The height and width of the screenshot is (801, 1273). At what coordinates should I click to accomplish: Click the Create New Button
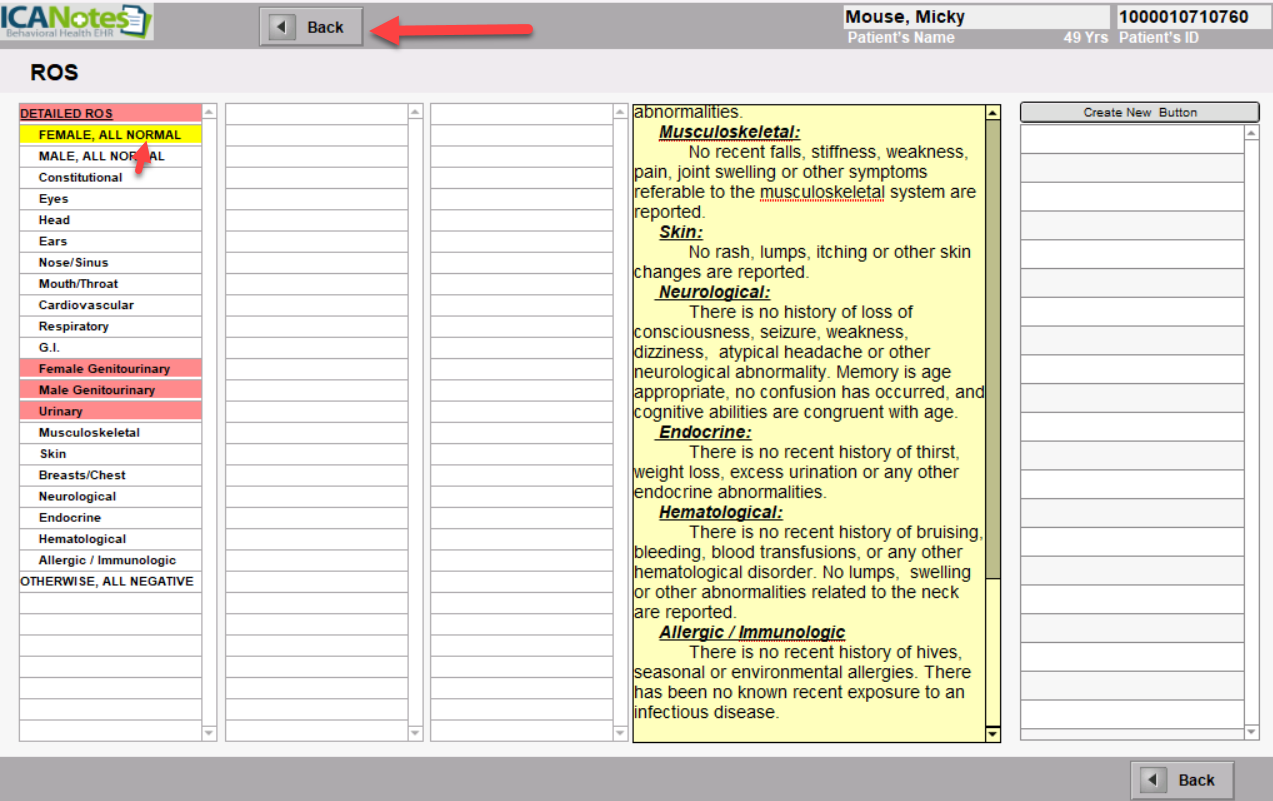[1139, 113]
